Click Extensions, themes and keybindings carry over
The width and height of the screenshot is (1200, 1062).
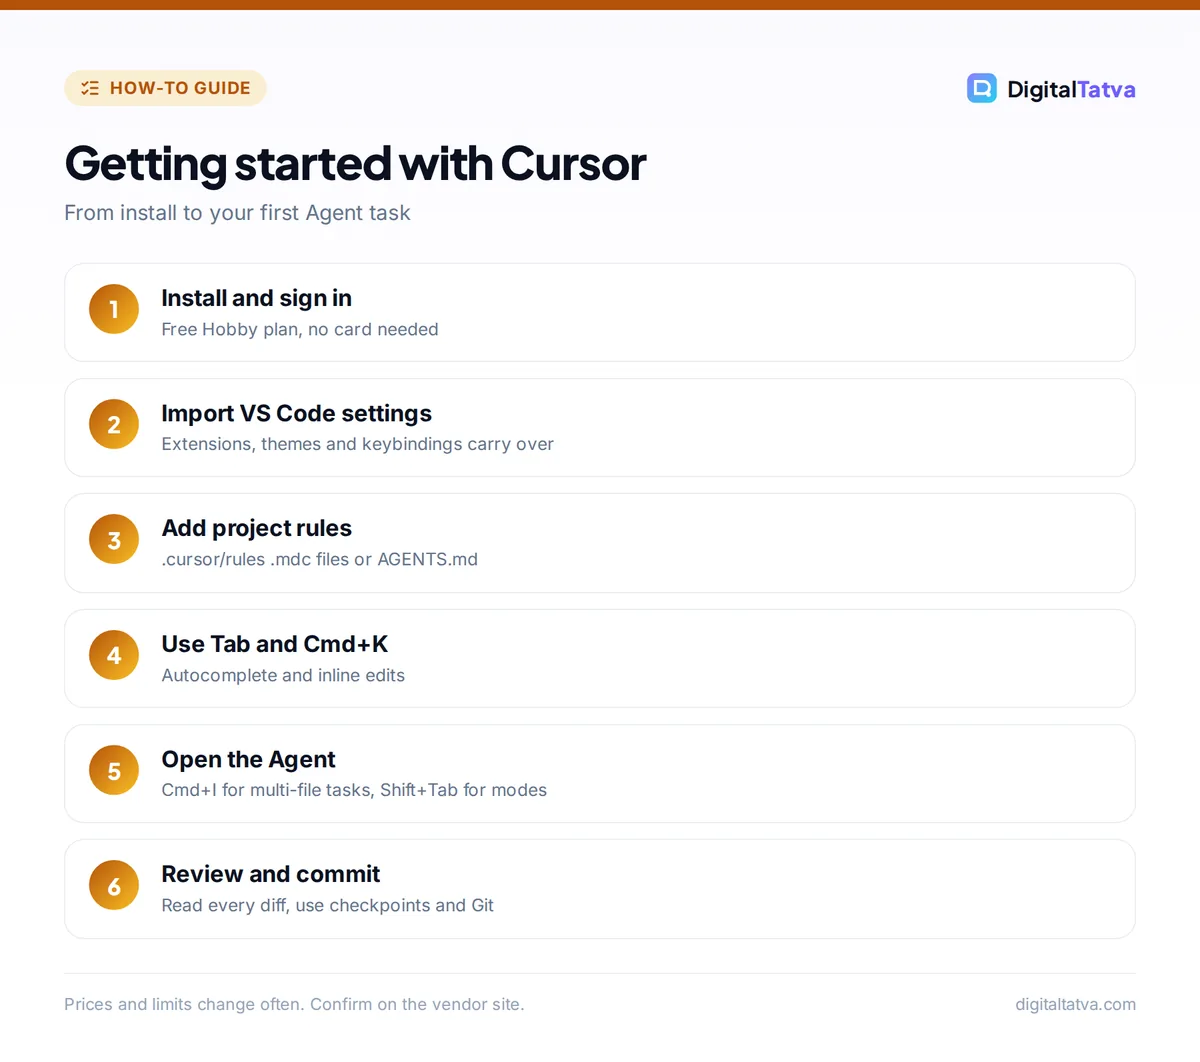coord(358,444)
